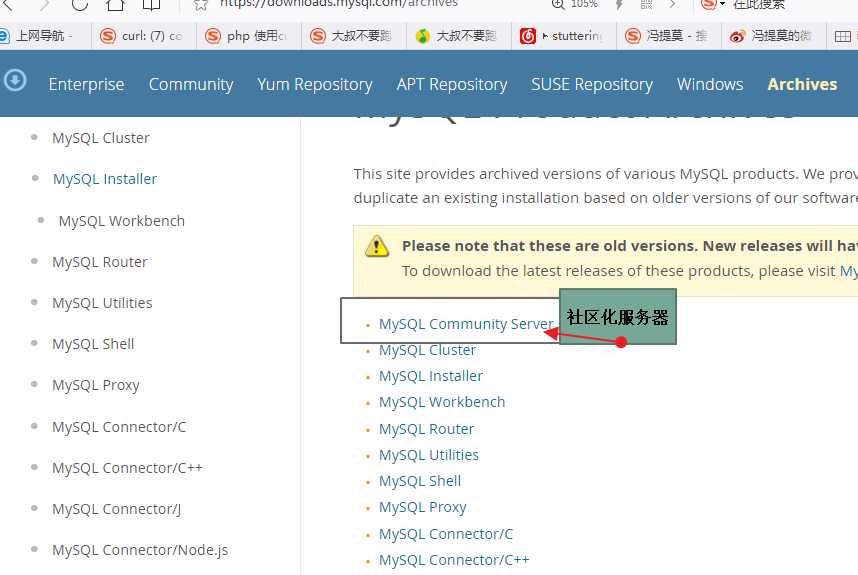Screen dimensions: 858x575
Task: Open the php 使用 bookmark
Action: point(246,36)
